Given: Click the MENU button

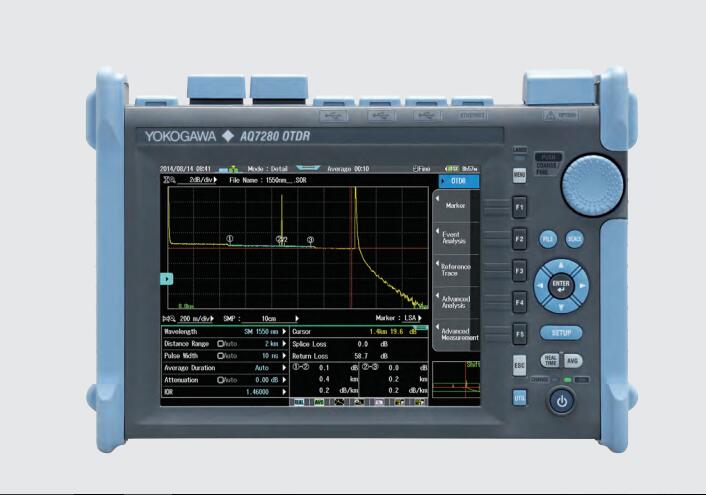Looking at the screenshot, I should 519,175.
